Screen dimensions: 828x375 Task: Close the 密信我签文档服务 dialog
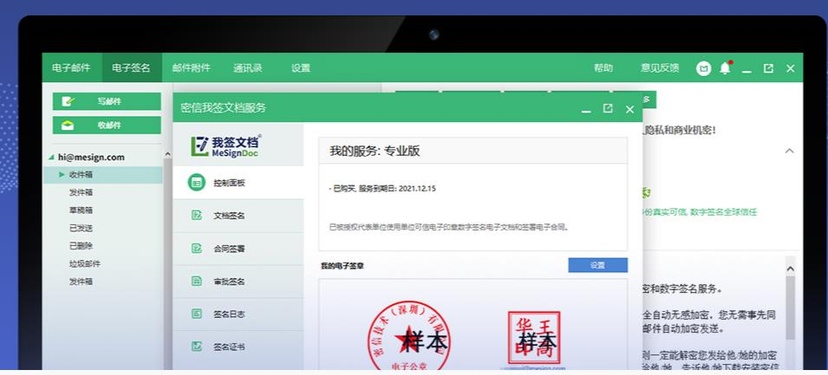(x=629, y=109)
